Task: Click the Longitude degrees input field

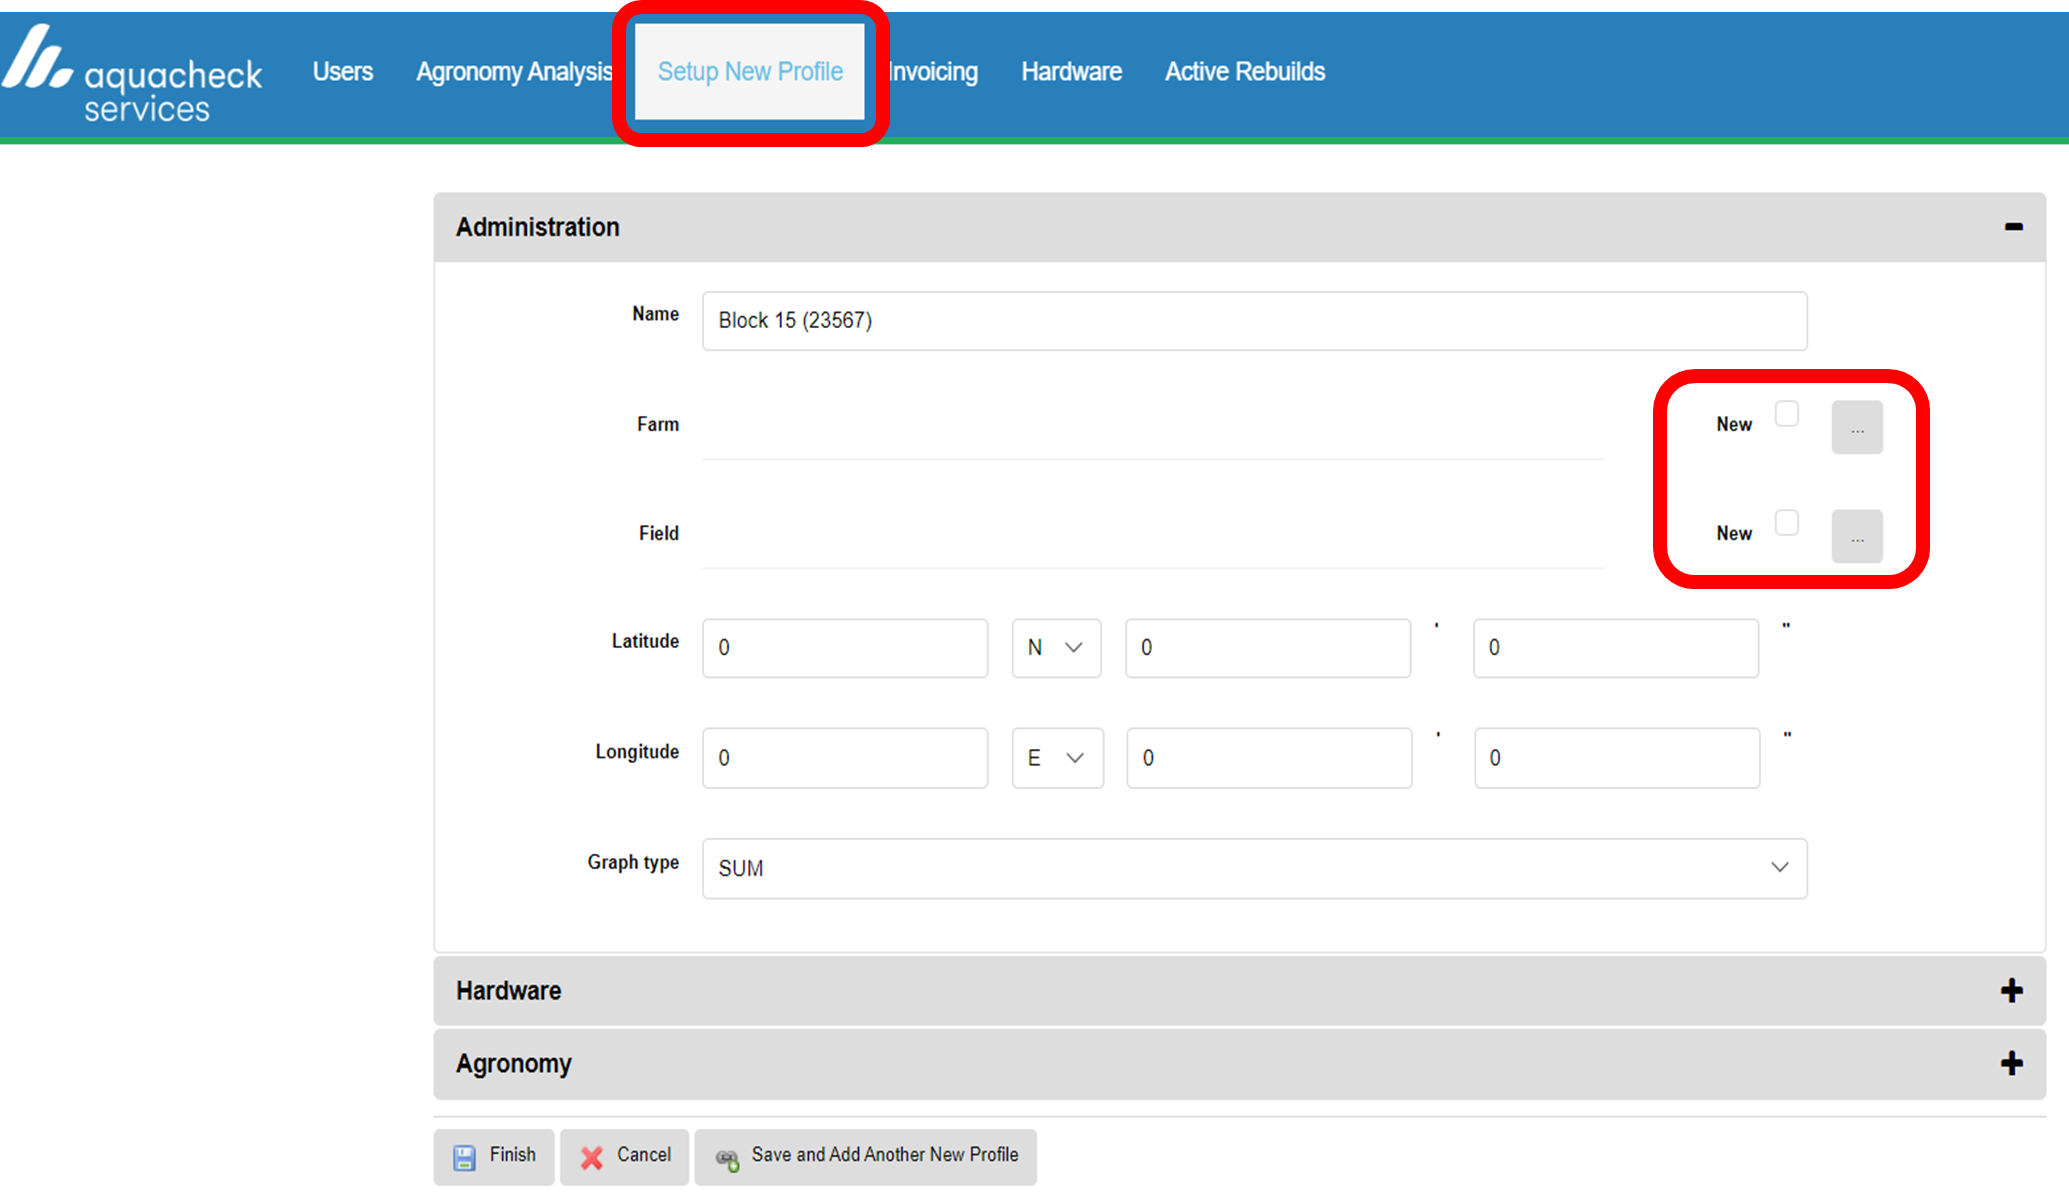Action: pos(845,758)
